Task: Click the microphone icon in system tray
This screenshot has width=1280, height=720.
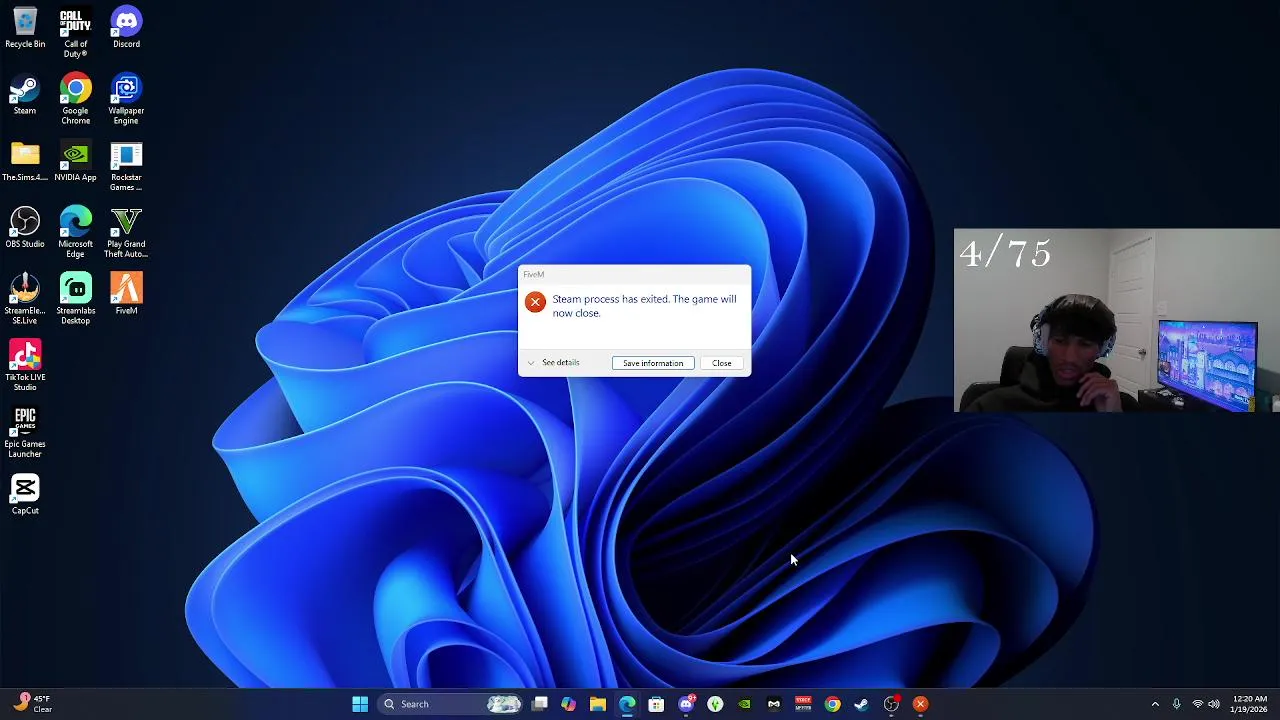Action: 1176,704
